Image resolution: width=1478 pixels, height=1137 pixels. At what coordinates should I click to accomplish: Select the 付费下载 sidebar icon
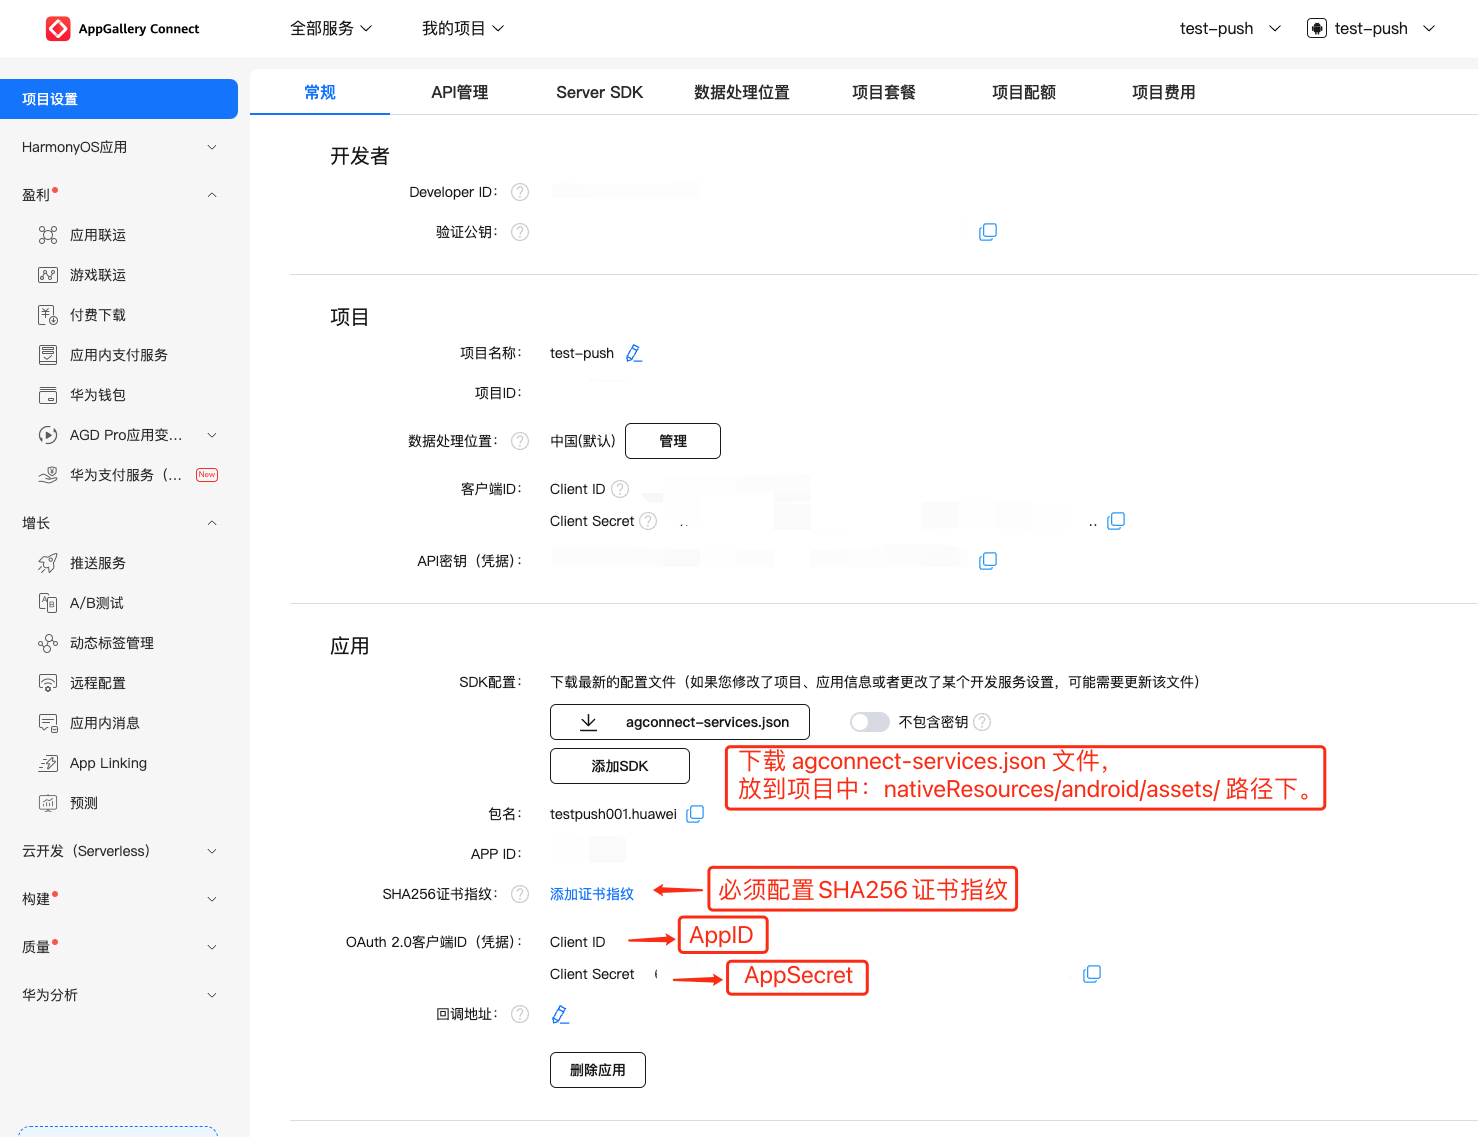point(48,315)
